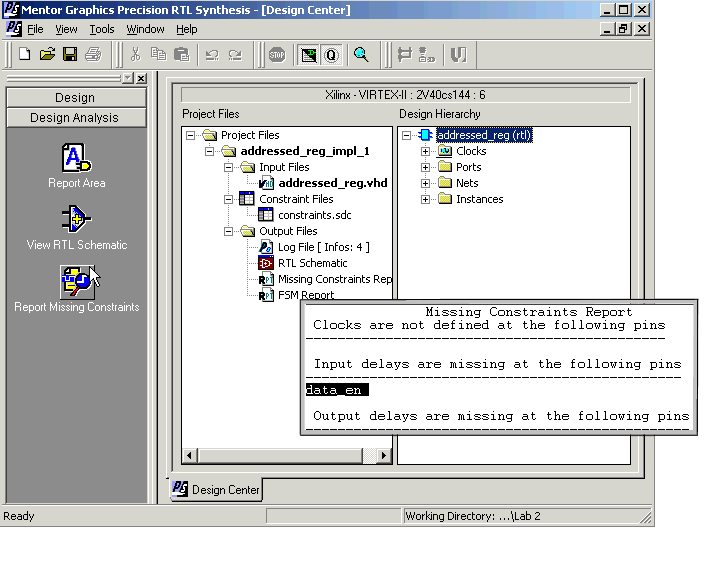Collapse the addressed_reg (rtl) hierarchy
Image resolution: width=705 pixels, height=570 pixels.
pos(406,135)
